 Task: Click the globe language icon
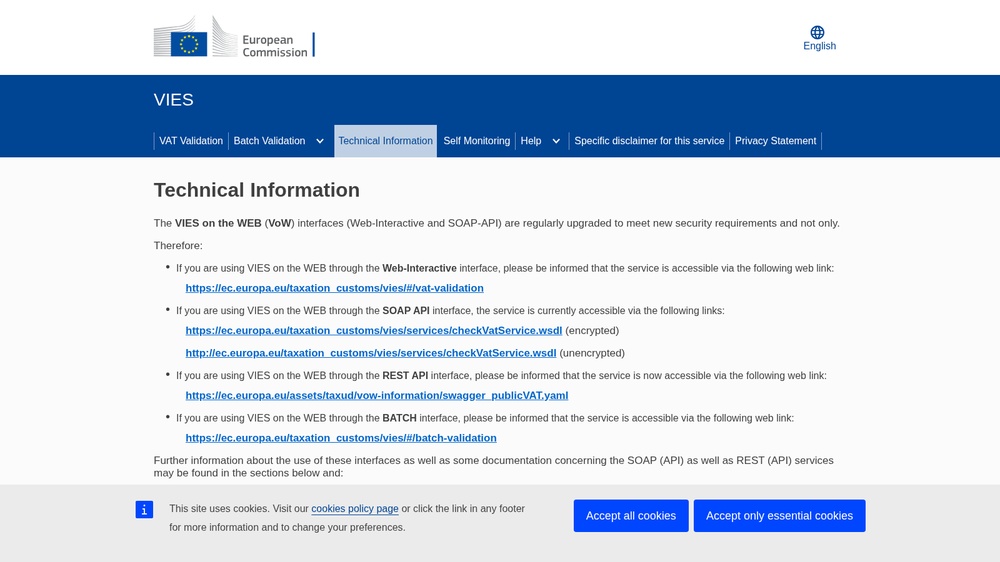pos(817,32)
